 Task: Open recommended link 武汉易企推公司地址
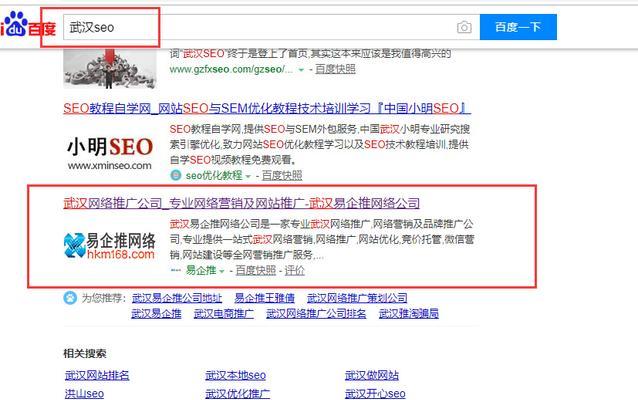[x=176, y=298]
